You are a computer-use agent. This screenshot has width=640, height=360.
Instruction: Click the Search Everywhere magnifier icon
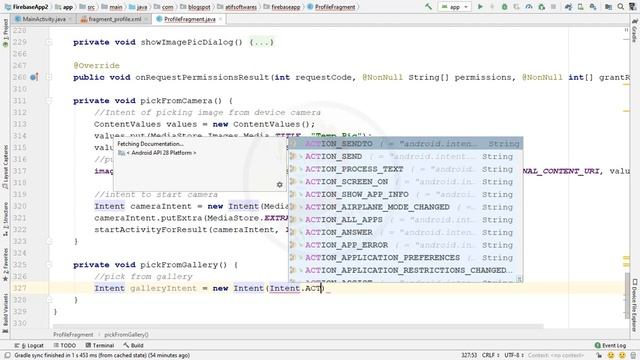pyautogui.click(x=621, y=7)
